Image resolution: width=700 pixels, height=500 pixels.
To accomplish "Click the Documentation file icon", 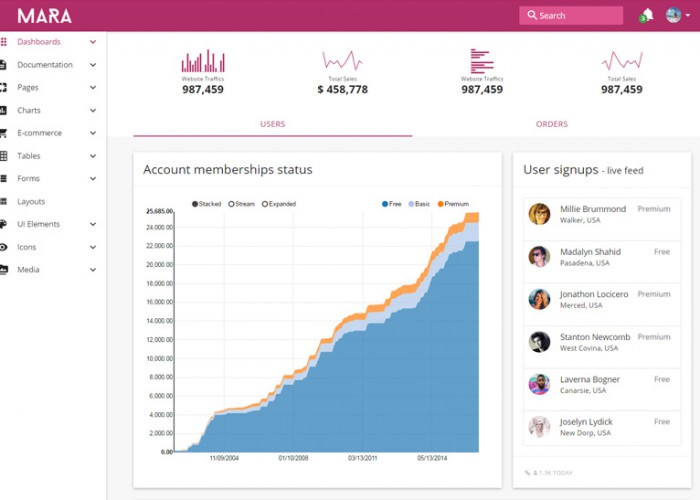I will pos(3,65).
